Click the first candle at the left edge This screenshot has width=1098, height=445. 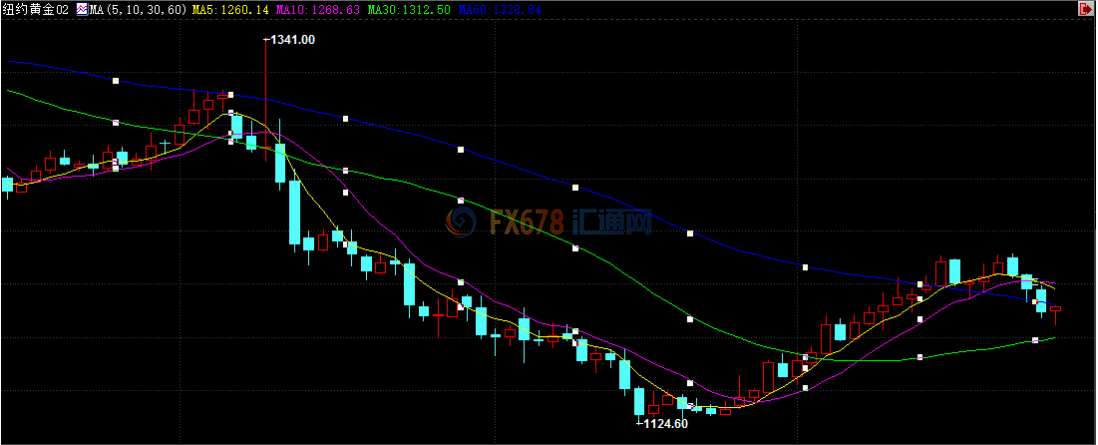(x=8, y=184)
